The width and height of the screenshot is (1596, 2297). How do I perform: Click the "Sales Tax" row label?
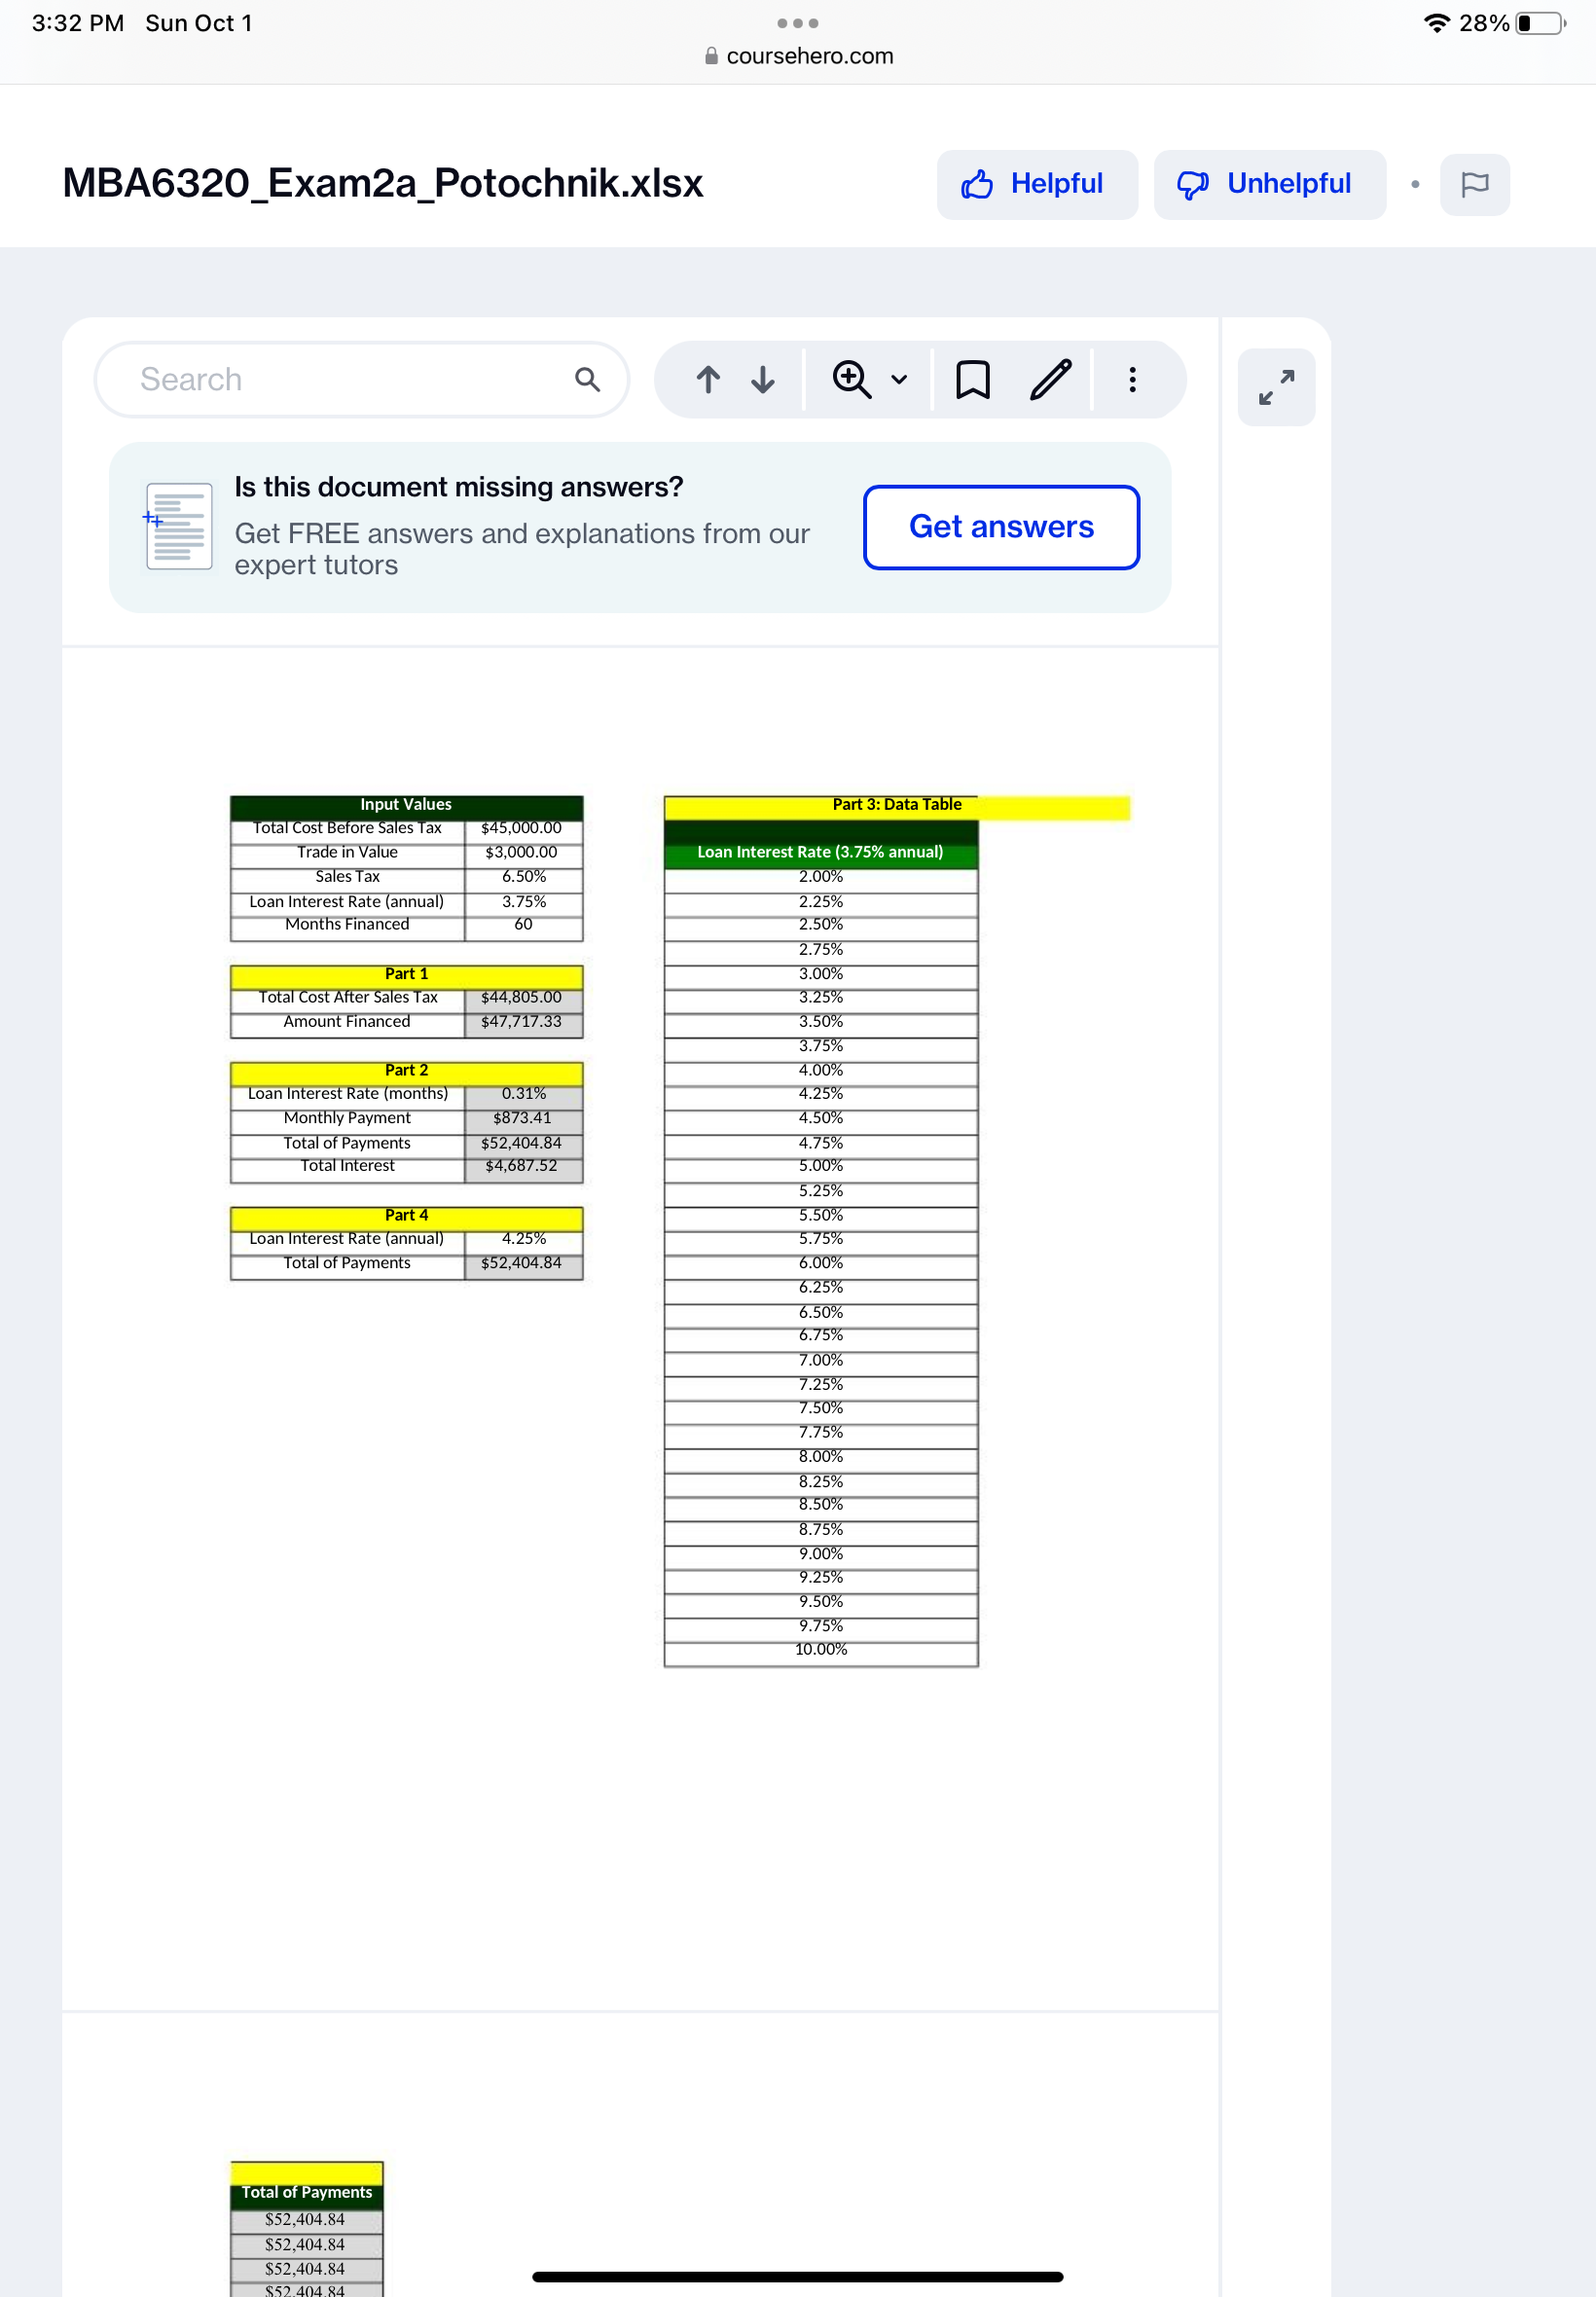click(347, 877)
